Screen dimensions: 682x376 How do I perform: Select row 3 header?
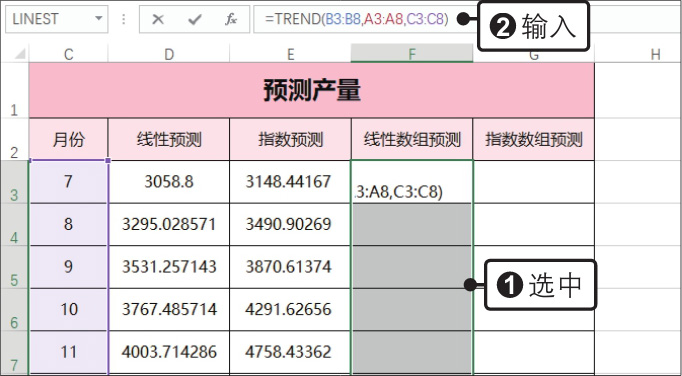click(14, 182)
